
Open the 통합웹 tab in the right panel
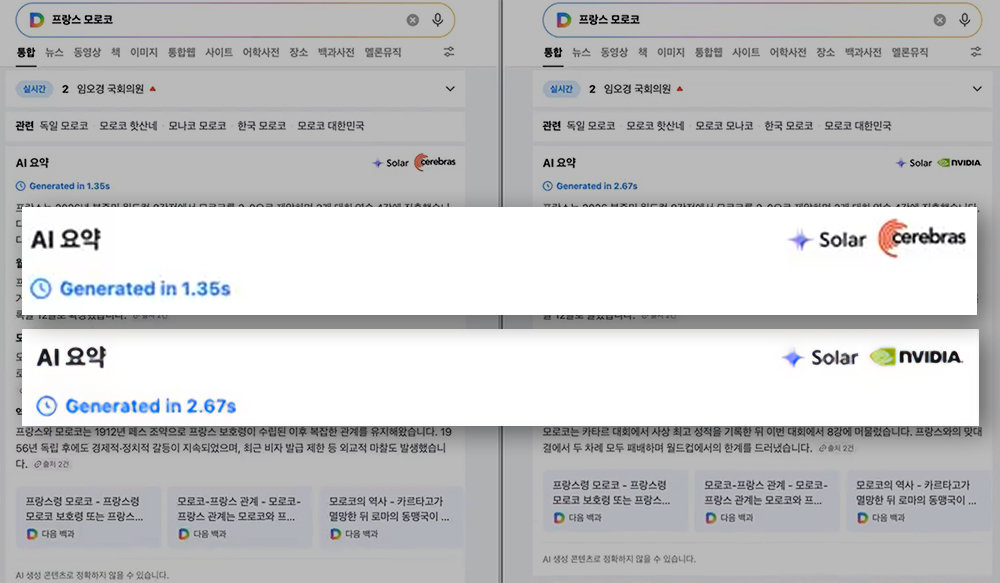point(708,52)
